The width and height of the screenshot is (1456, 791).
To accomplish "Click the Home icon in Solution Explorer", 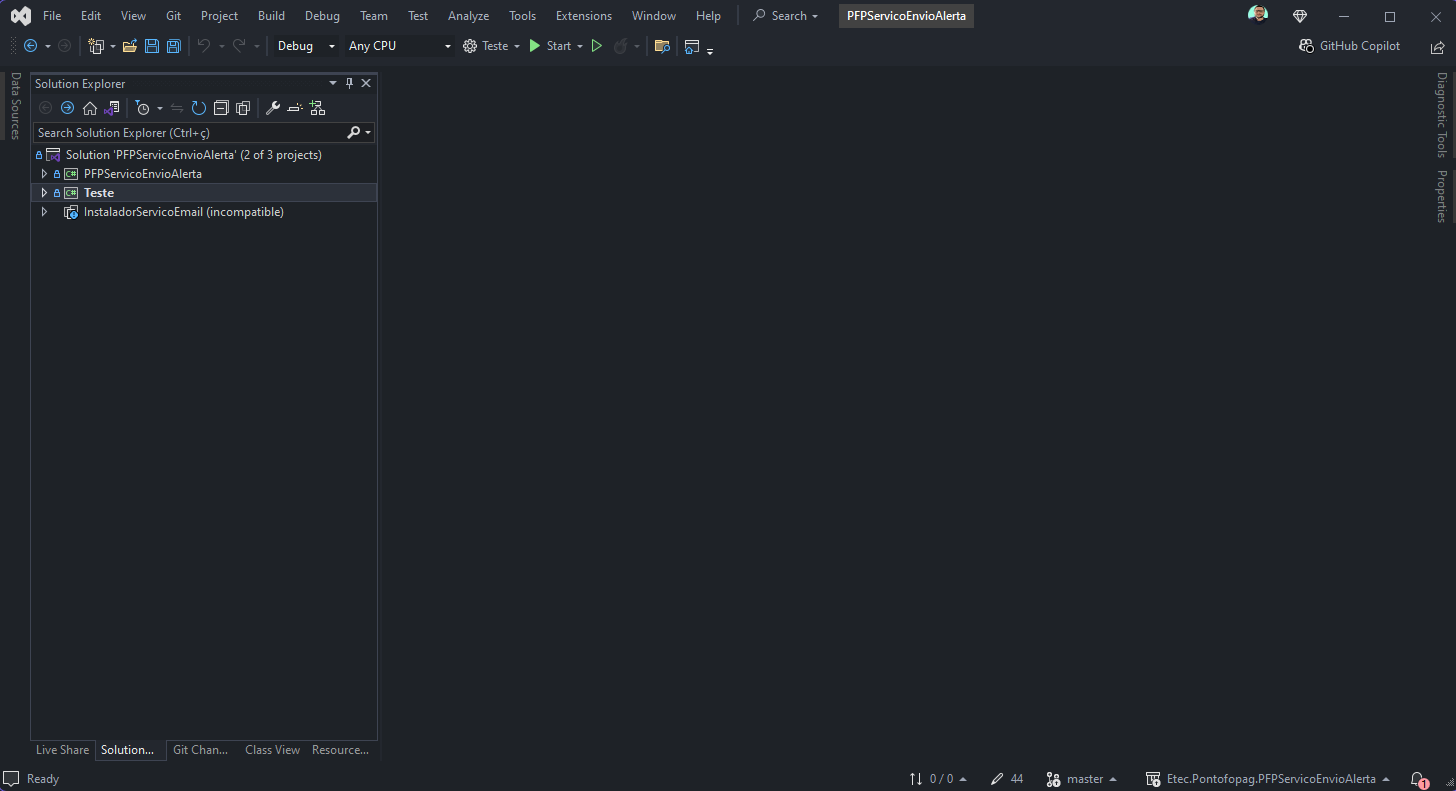I will 90,108.
